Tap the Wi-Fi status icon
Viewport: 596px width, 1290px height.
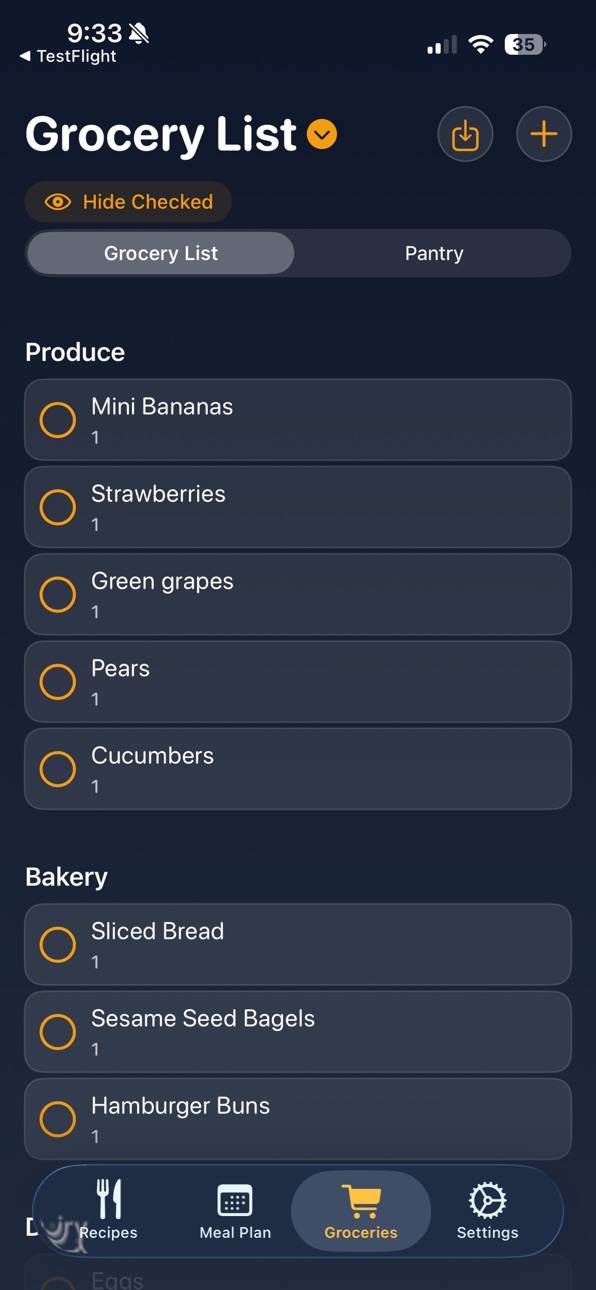(x=481, y=44)
